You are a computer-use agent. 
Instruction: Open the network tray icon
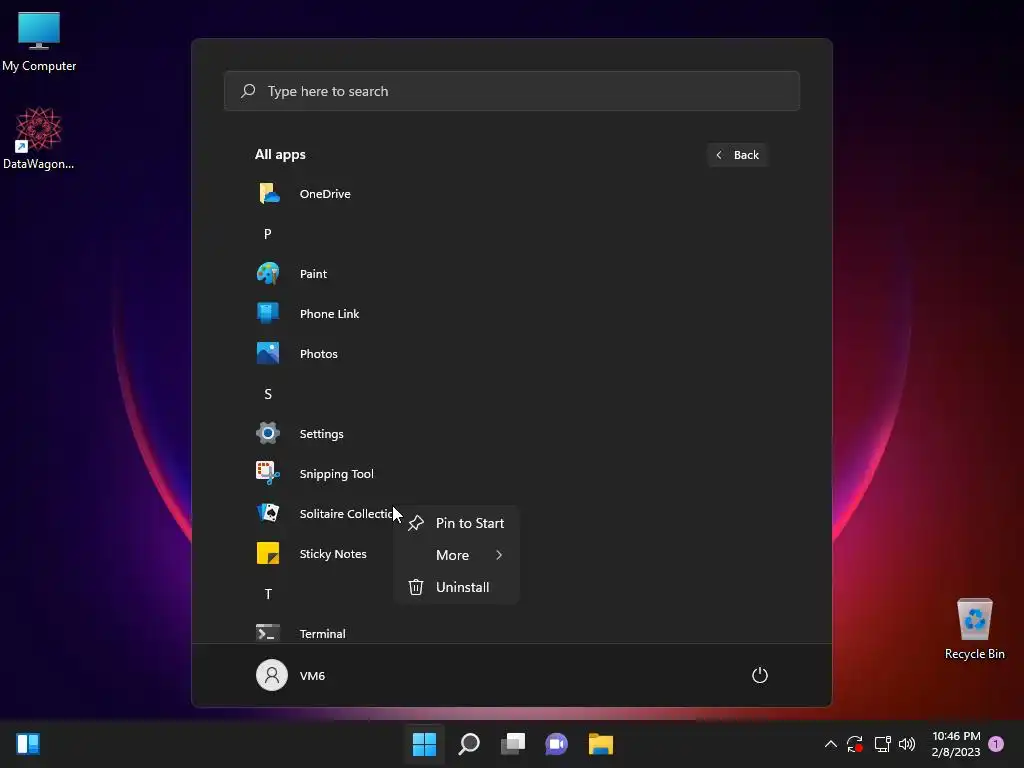(882, 744)
